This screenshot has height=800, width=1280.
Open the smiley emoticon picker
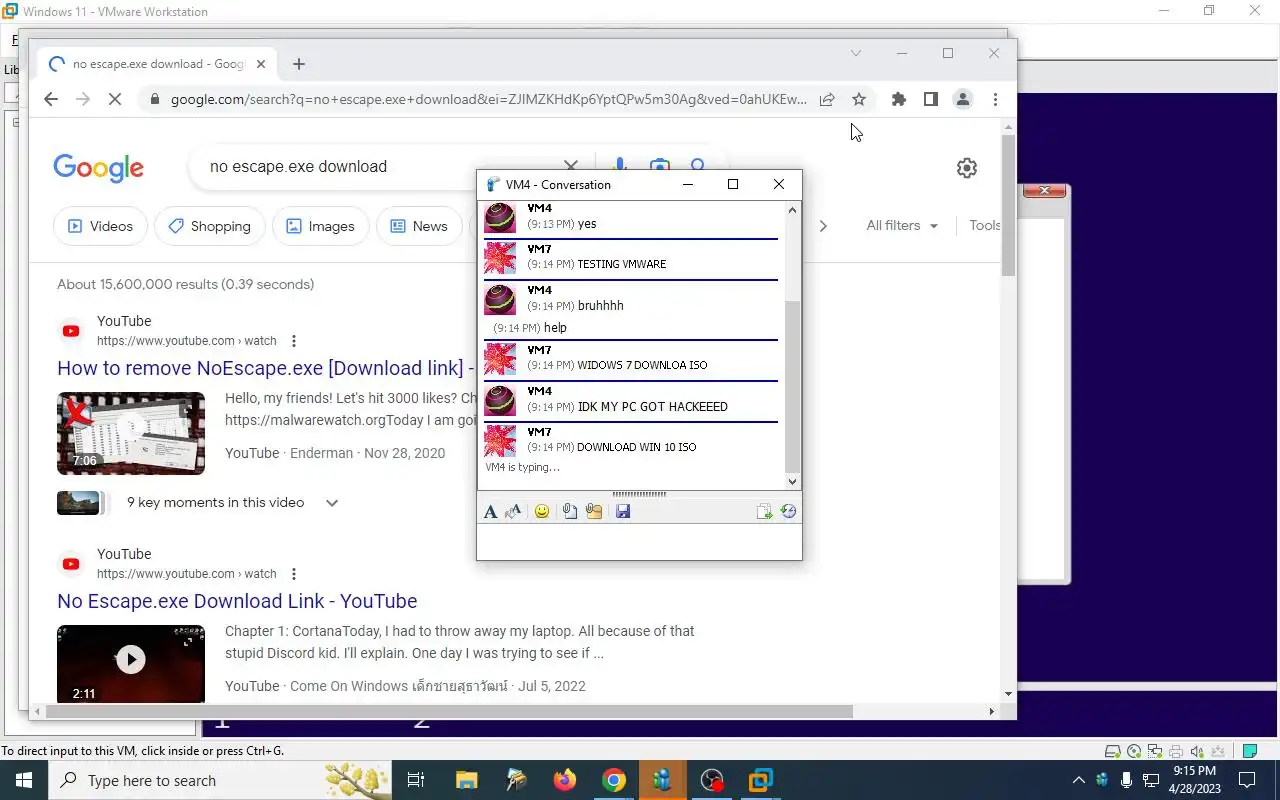click(x=542, y=512)
